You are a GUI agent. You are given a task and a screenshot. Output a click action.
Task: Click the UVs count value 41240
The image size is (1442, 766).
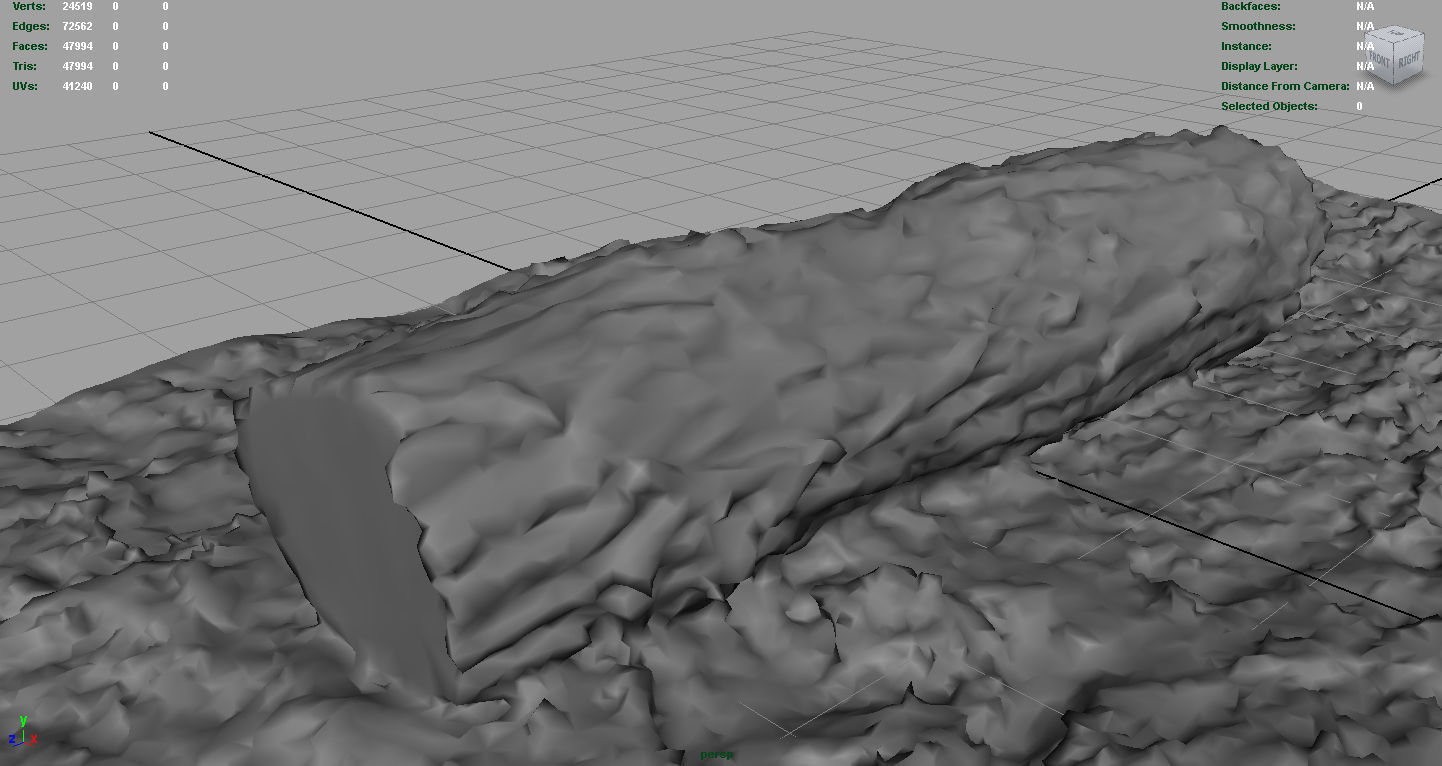[77, 86]
